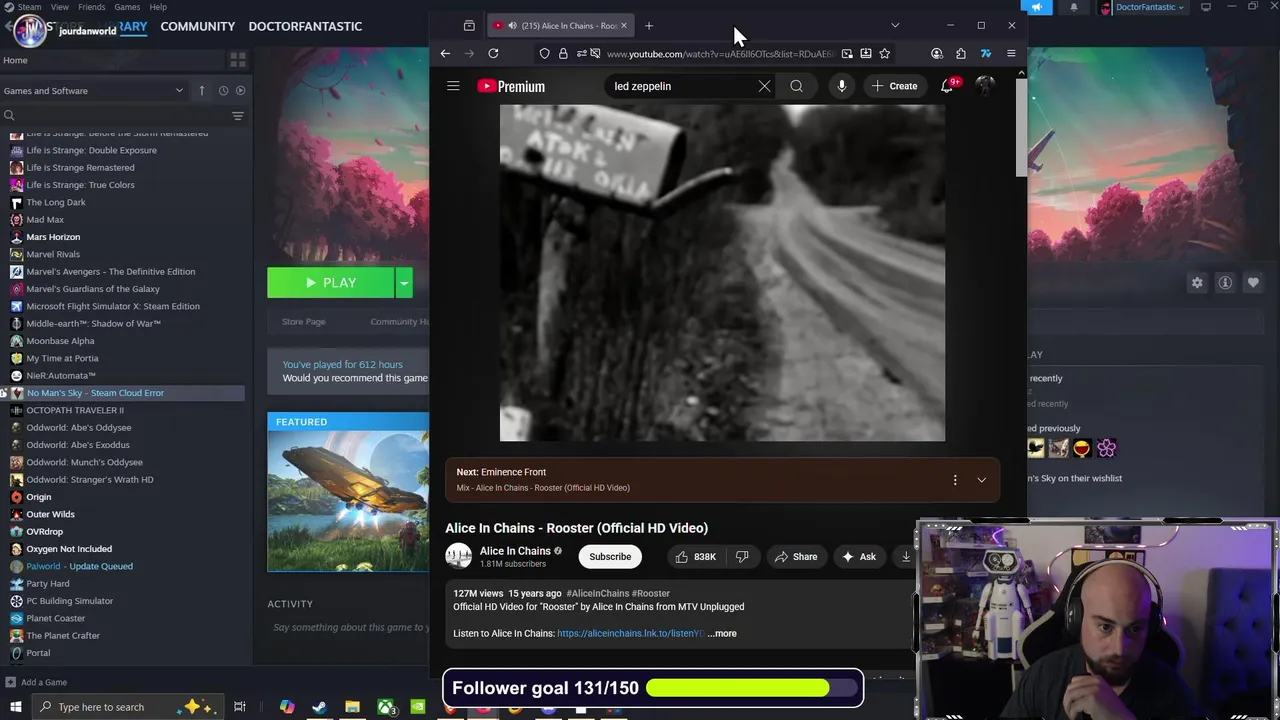Click the Rooster video player
1280x720 pixels.
pyautogui.click(x=722, y=272)
